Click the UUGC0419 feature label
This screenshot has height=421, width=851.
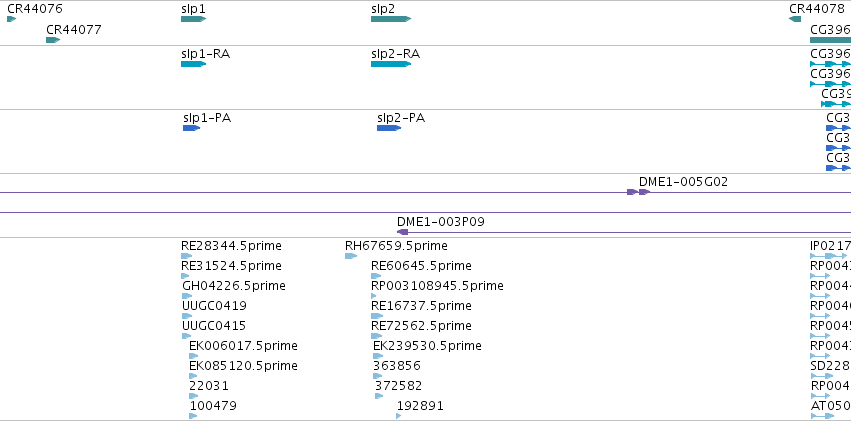pos(214,305)
